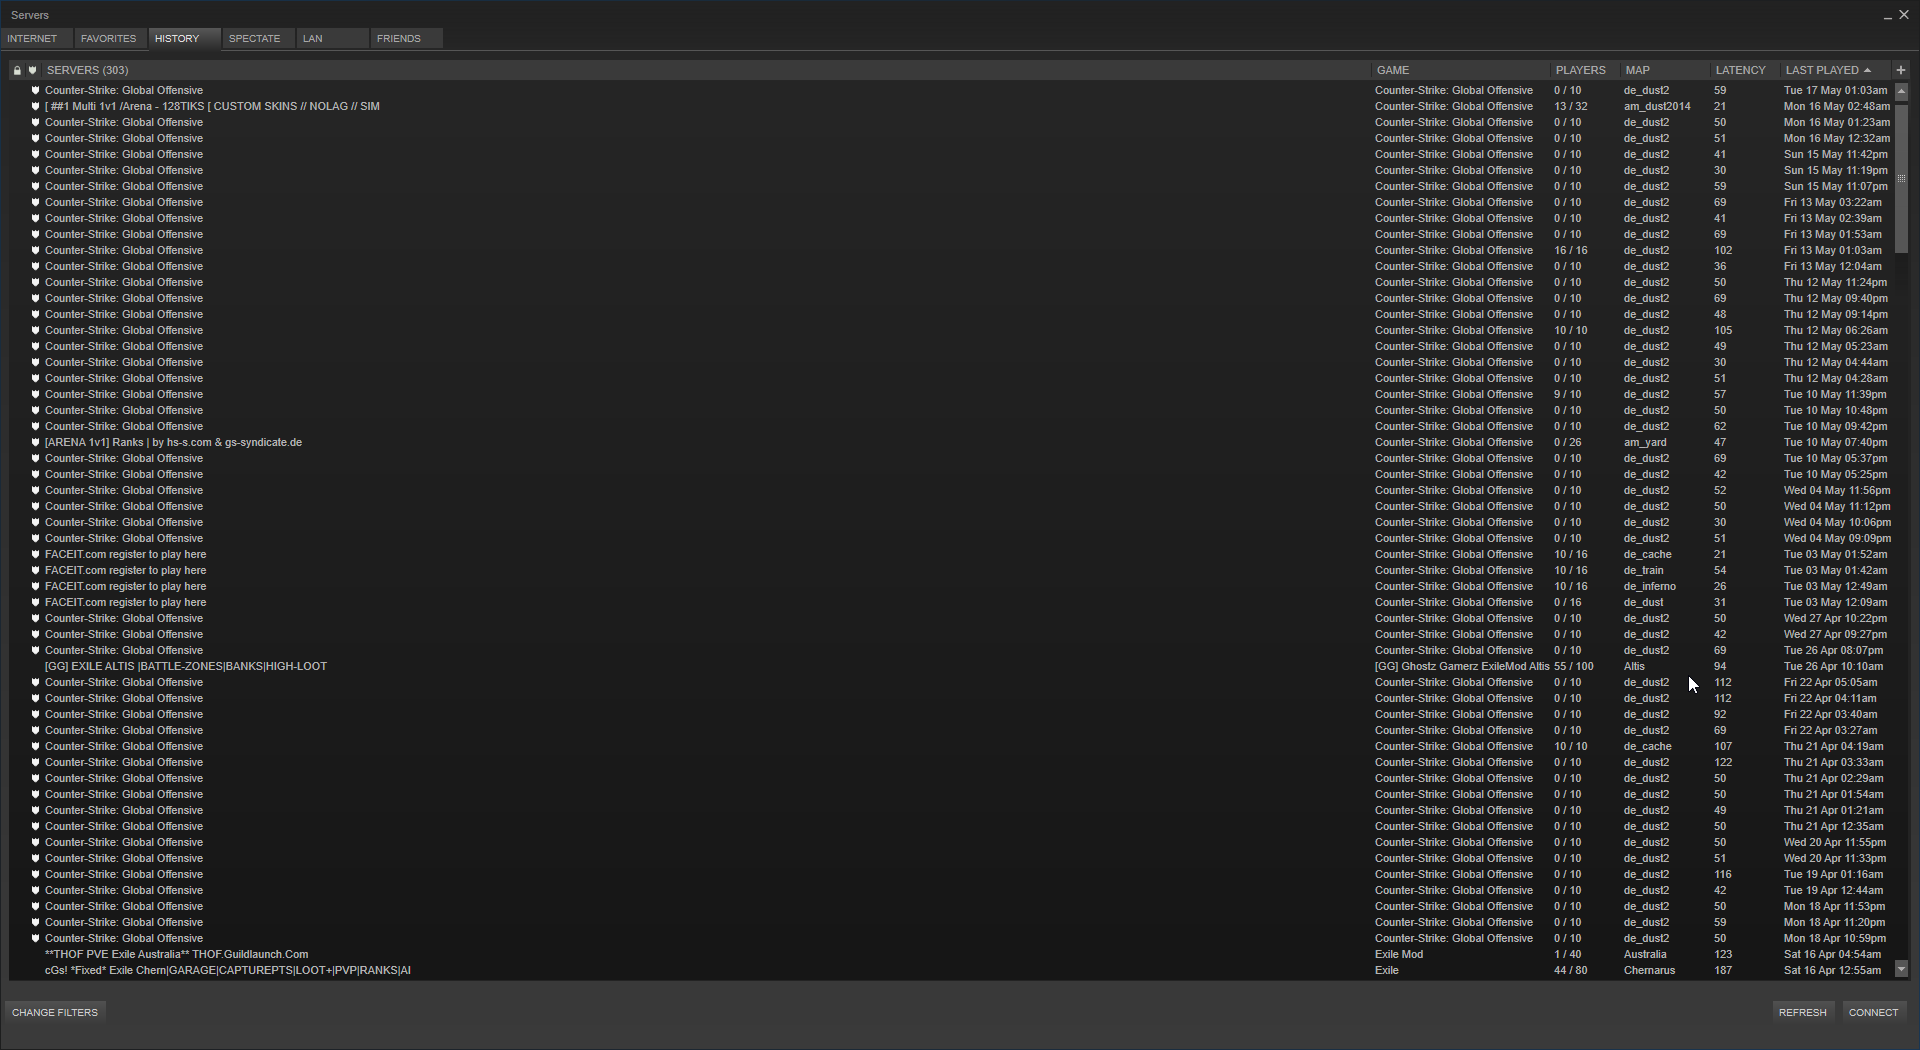Image resolution: width=1920 pixels, height=1050 pixels.
Task: Click the [GG] Ghostz Gamerz ExileMod Altis game cell
Action: coord(1462,666)
